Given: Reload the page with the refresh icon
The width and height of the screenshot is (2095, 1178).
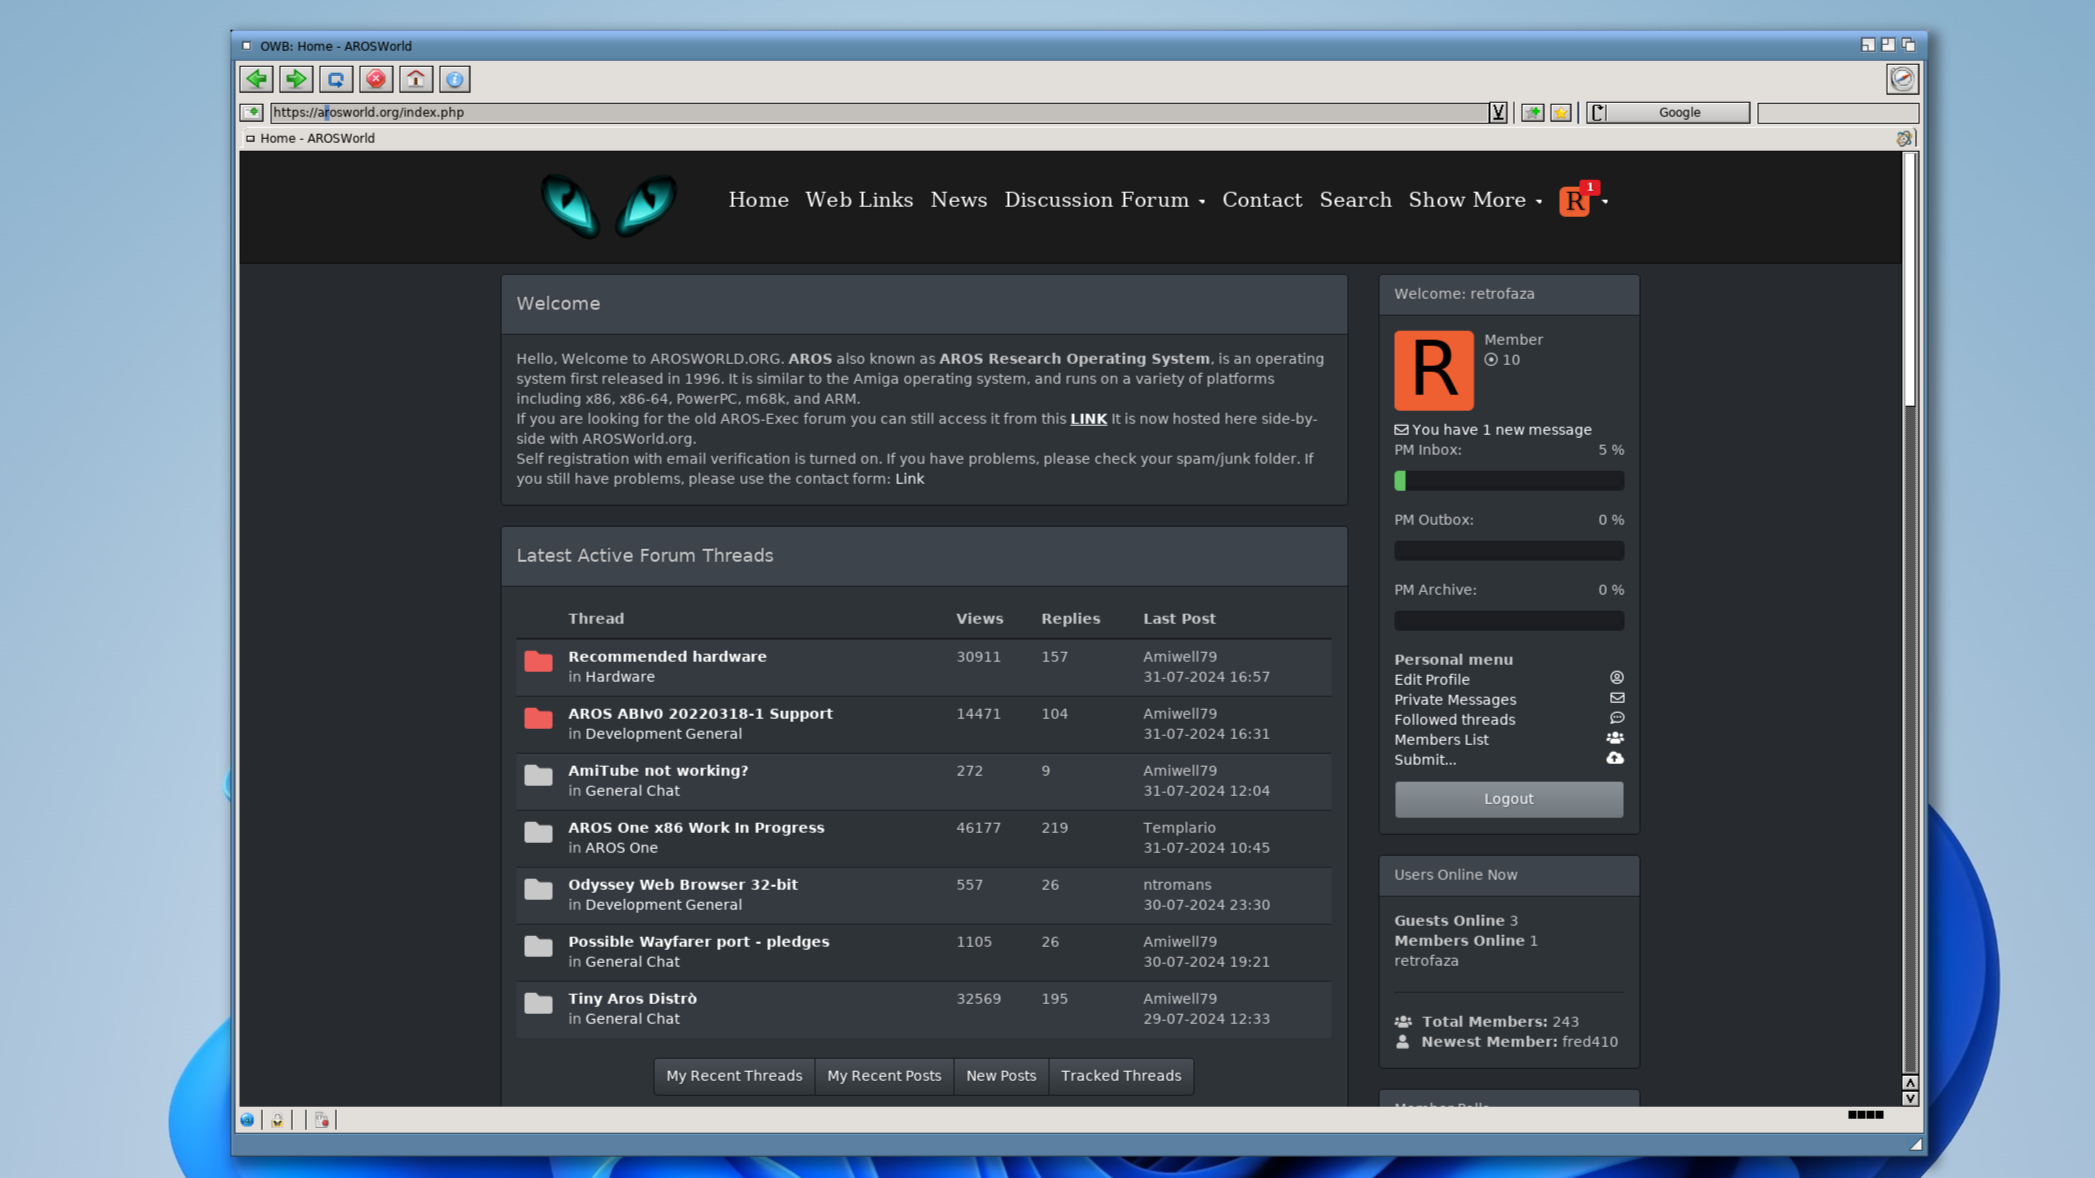Looking at the screenshot, I should pyautogui.click(x=336, y=79).
